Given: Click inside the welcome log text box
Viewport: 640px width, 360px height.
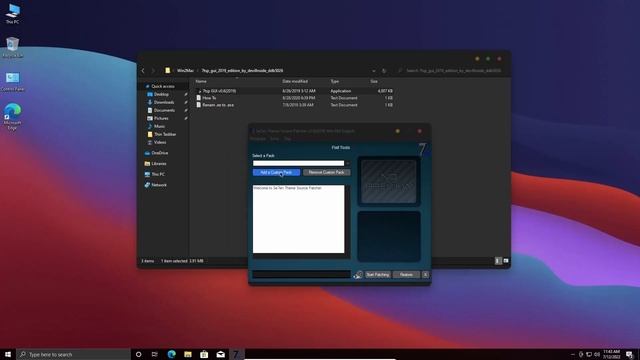Looking at the screenshot, I should click(298, 219).
